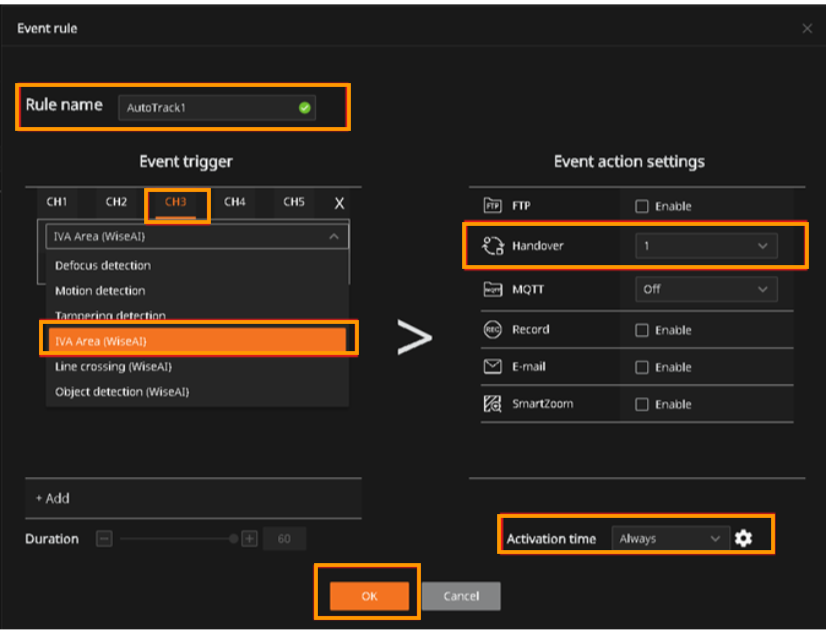The width and height of the screenshot is (830, 633).
Task: Expand the MQTT dropdown
Action: pyautogui.click(x=705, y=289)
